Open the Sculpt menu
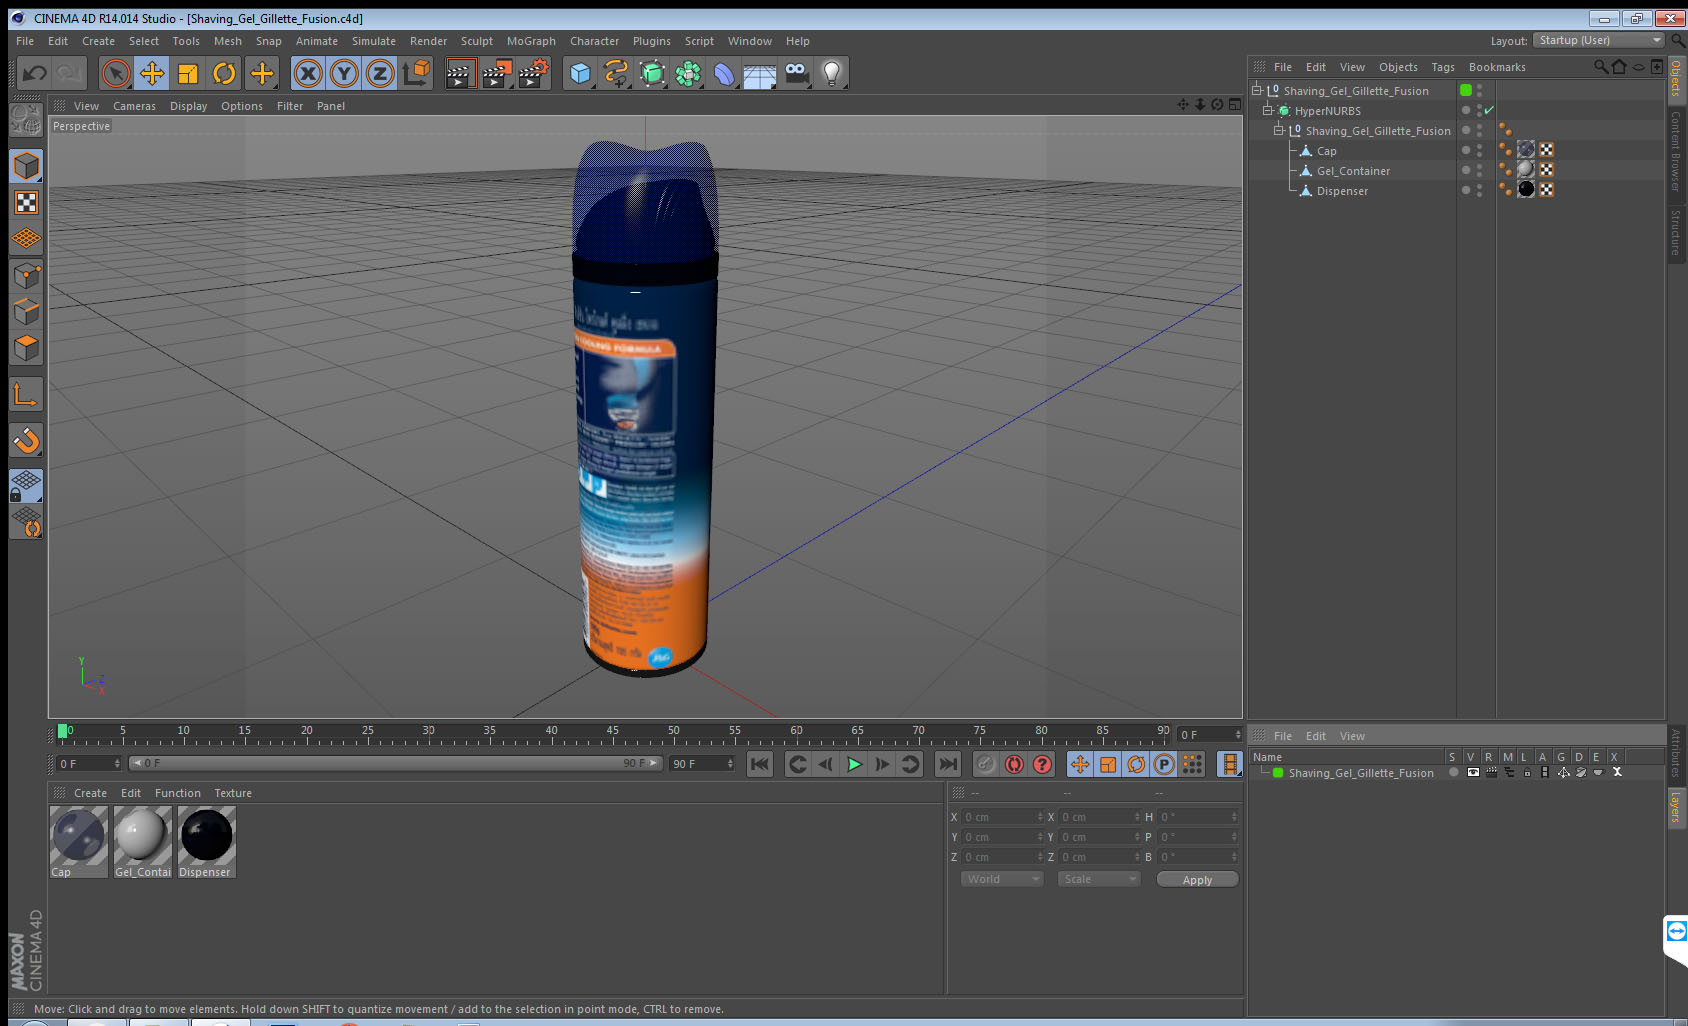 (x=477, y=41)
